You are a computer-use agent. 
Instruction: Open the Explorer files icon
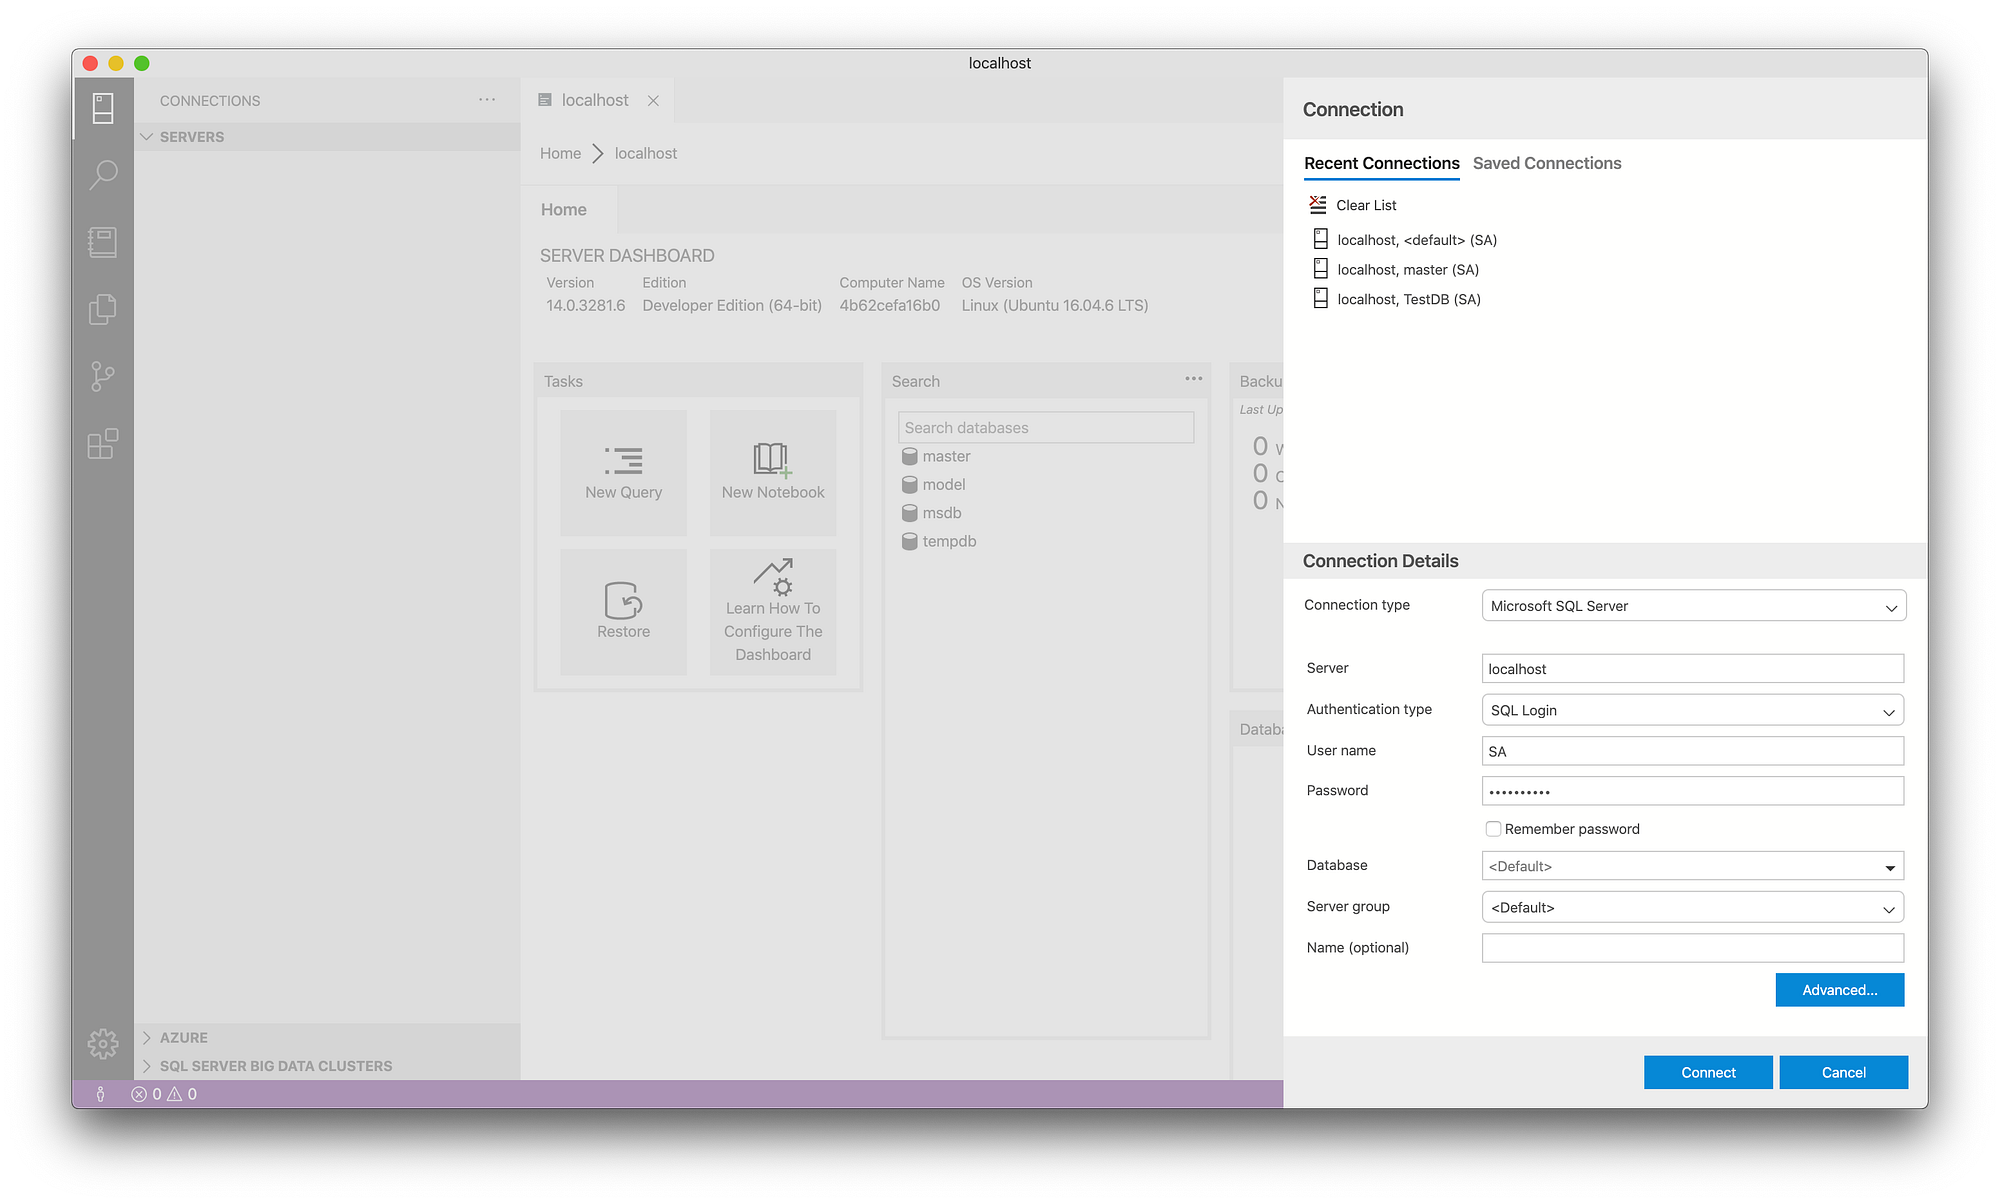point(103,309)
